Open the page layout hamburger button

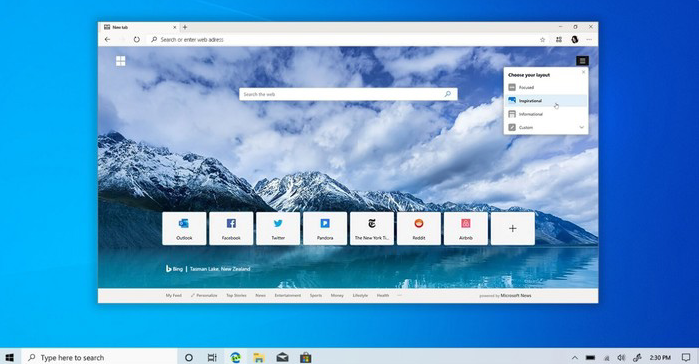(x=582, y=61)
